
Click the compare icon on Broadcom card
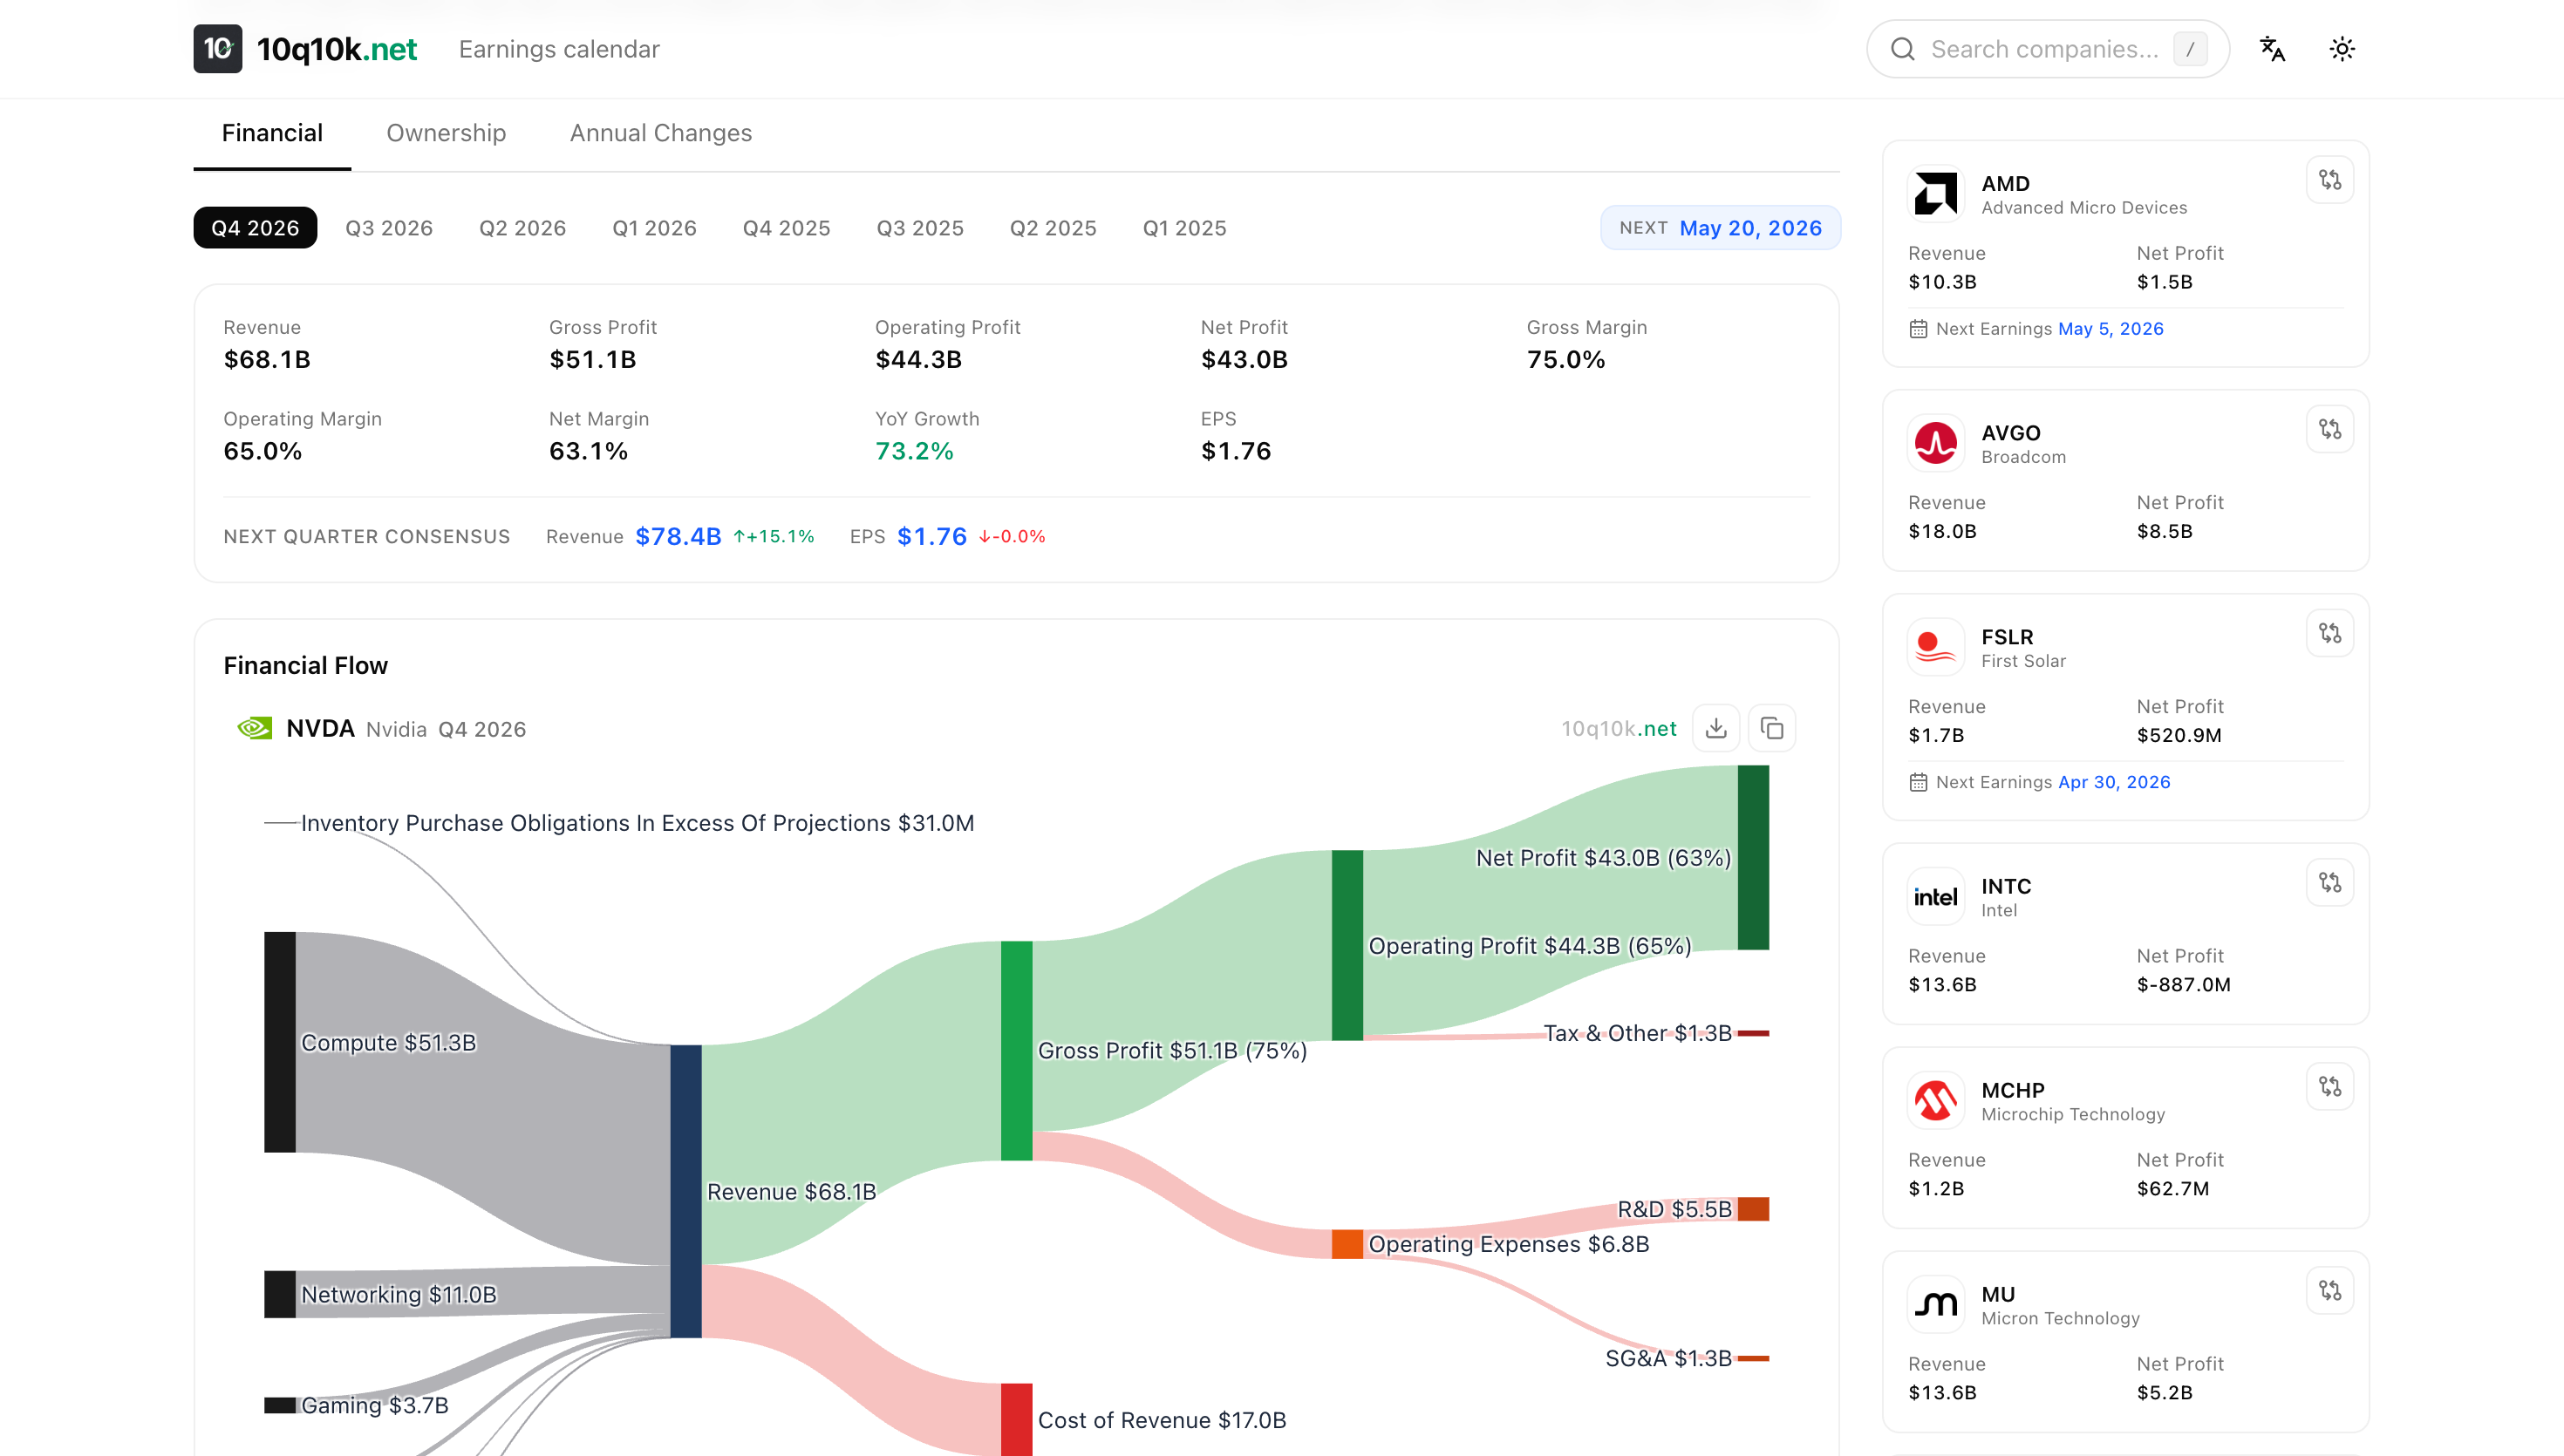(x=2329, y=429)
